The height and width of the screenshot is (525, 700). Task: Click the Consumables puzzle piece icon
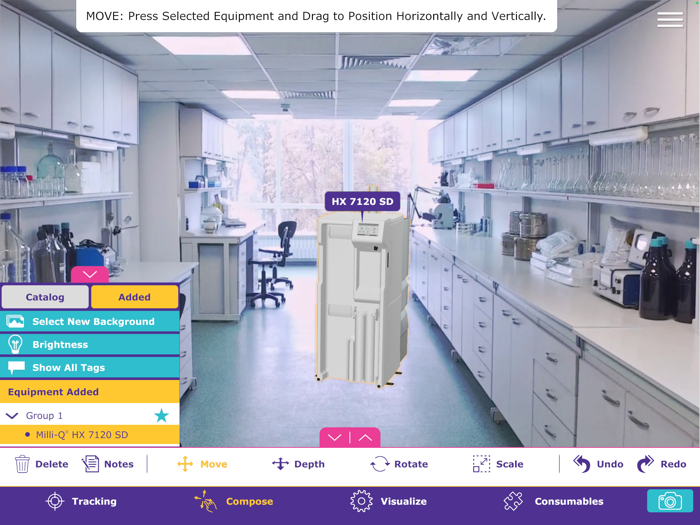[x=513, y=501]
